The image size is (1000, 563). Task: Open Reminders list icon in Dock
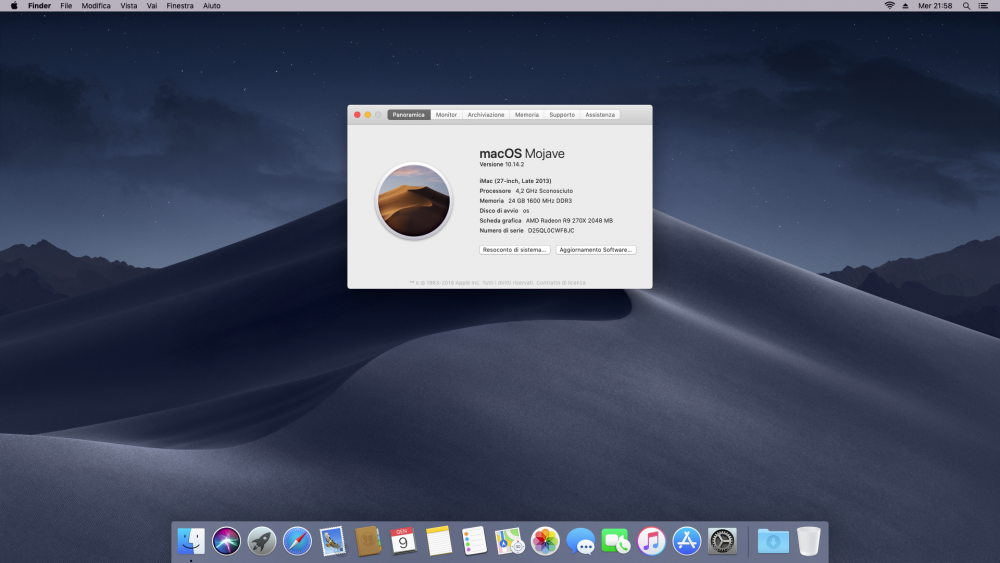474,541
